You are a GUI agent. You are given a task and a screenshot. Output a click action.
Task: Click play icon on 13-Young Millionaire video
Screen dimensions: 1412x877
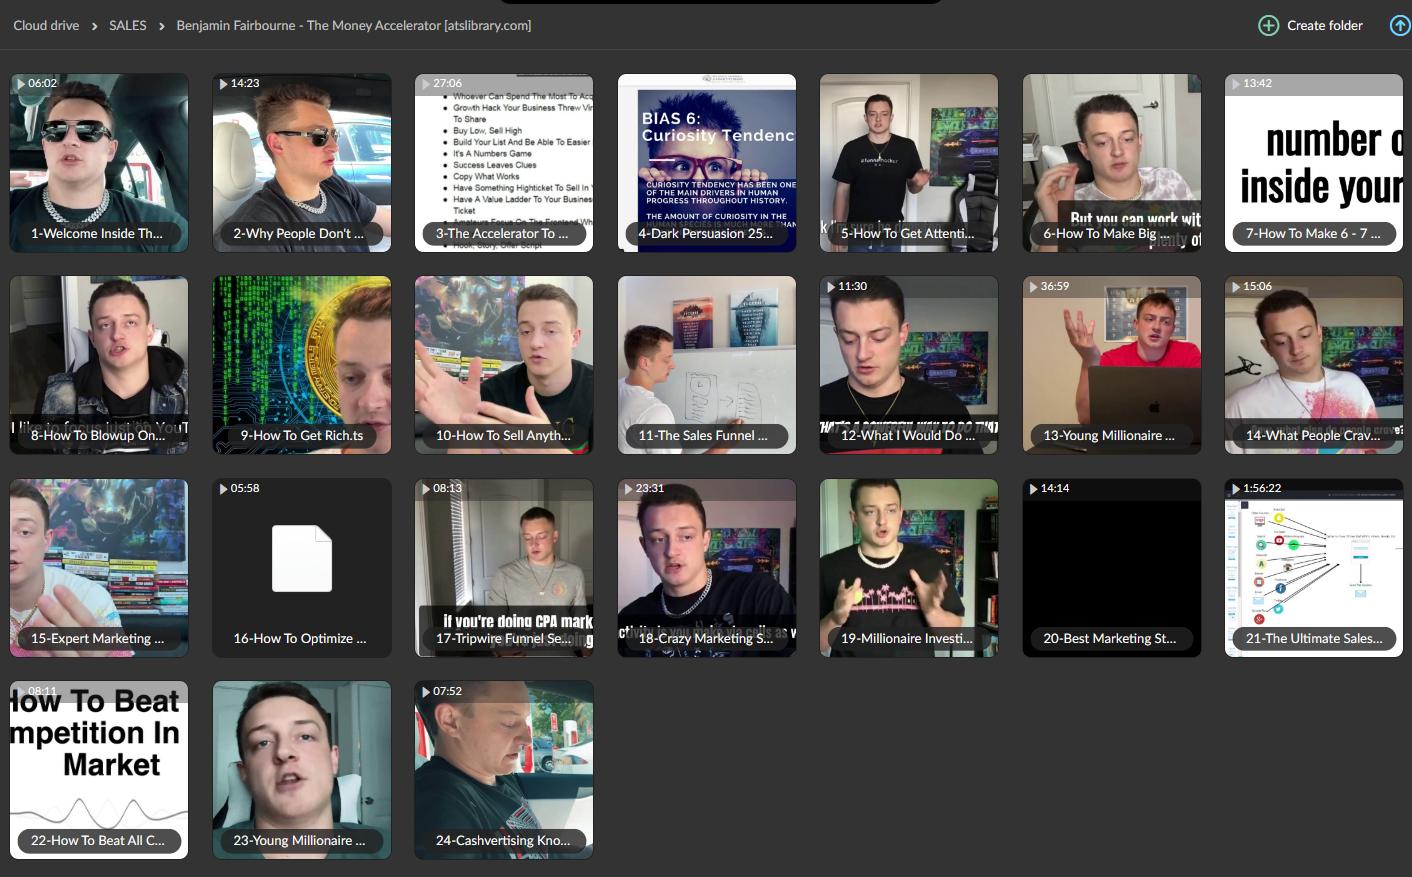[x=1033, y=287]
